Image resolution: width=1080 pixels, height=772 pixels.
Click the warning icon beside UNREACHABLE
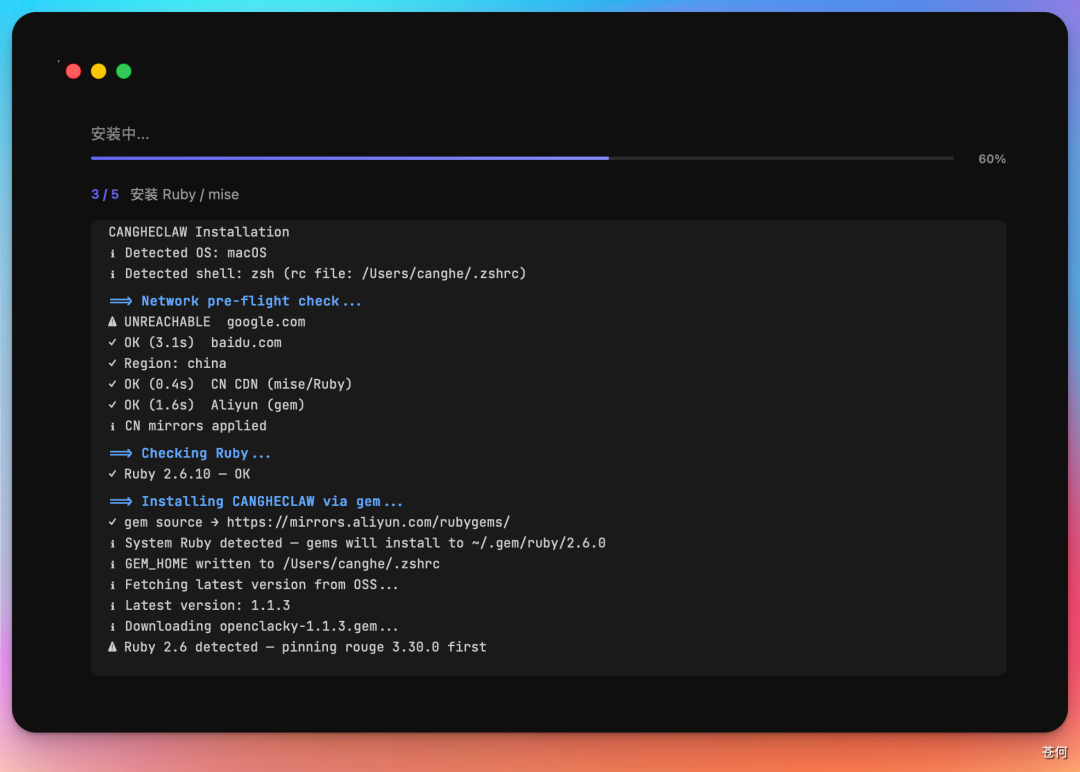click(112, 322)
